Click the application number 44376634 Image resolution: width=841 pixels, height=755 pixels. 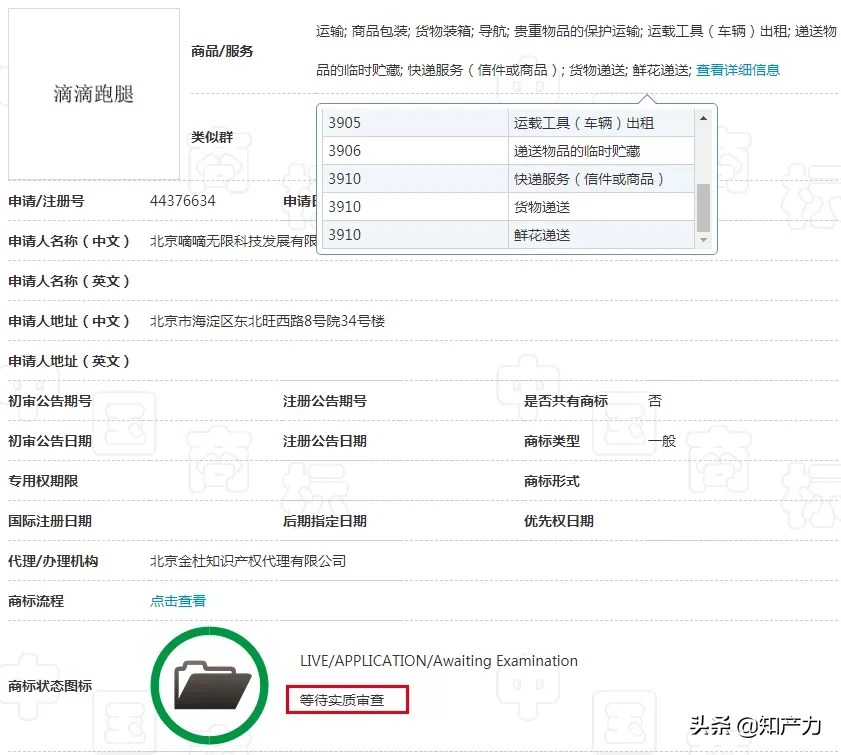coord(182,201)
